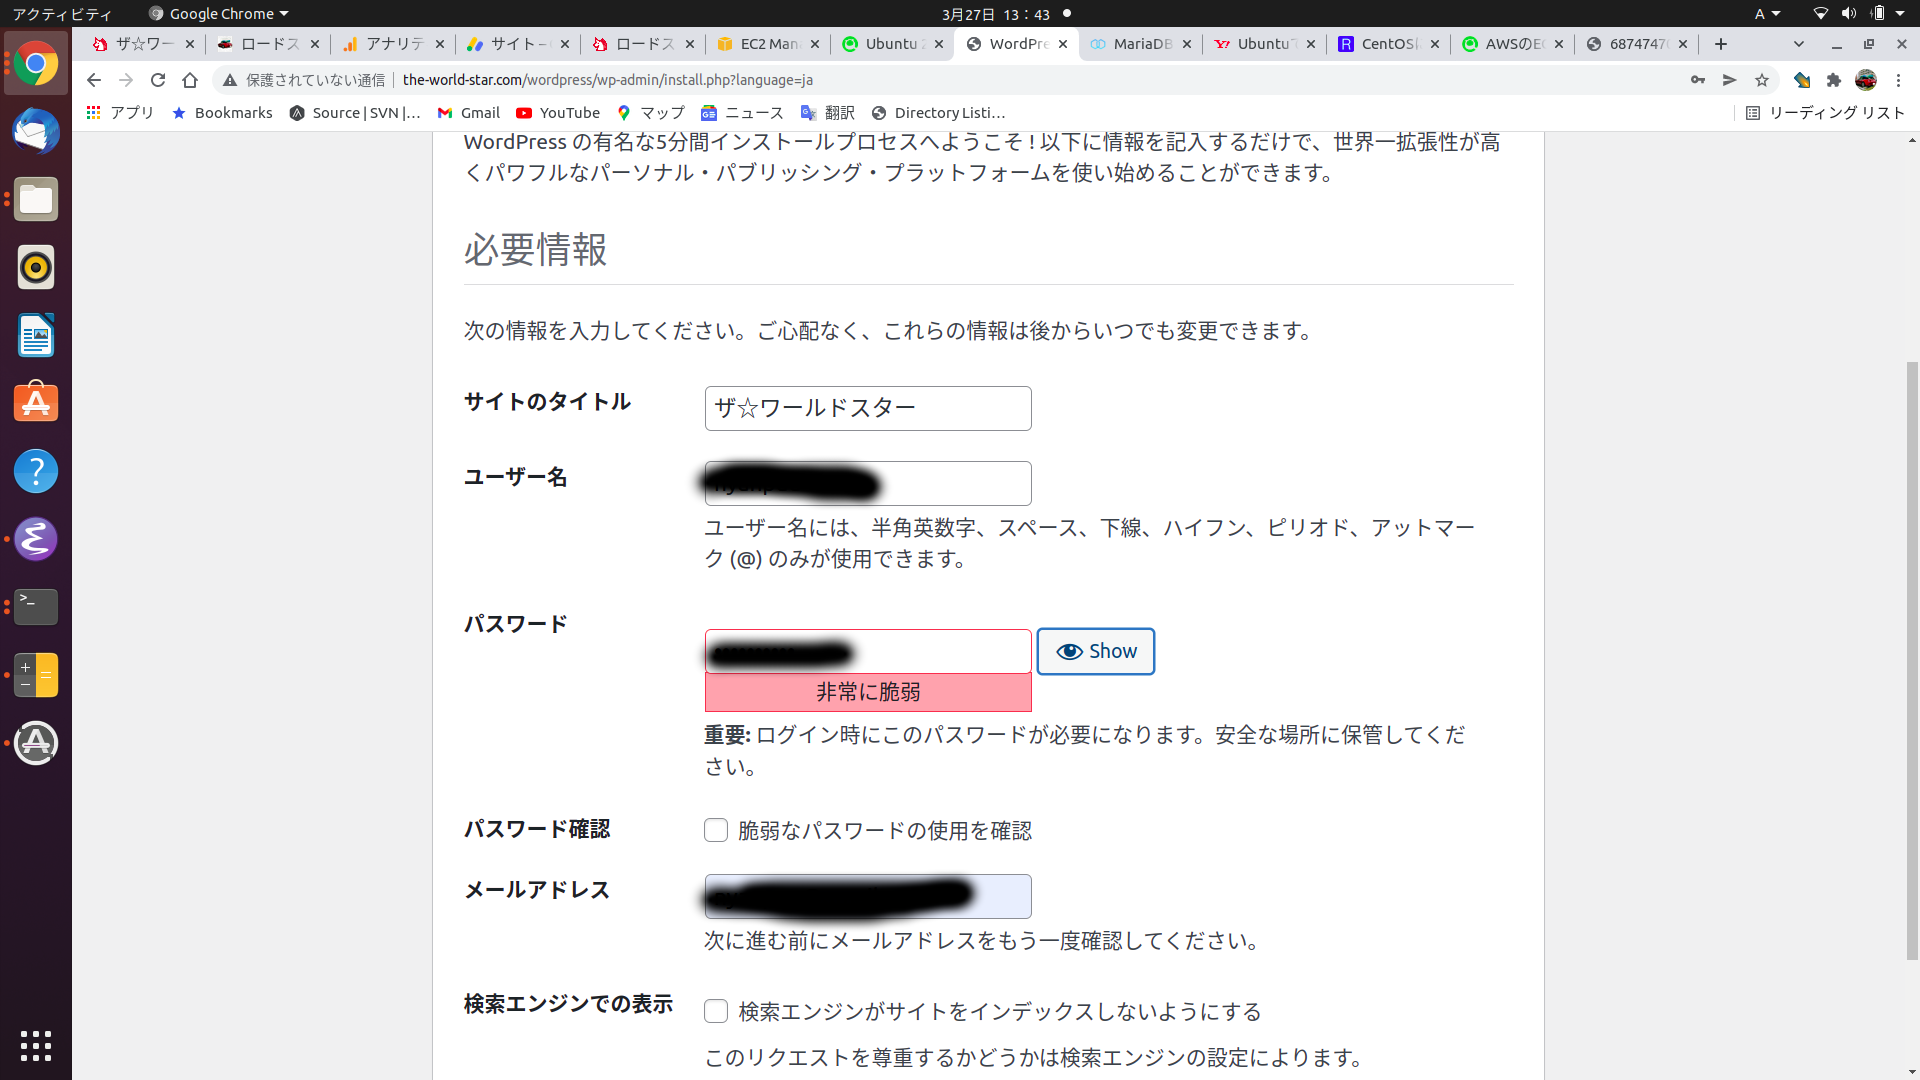Open the send-tab arrow icon in address bar
1920x1080 pixels.
tap(1730, 80)
